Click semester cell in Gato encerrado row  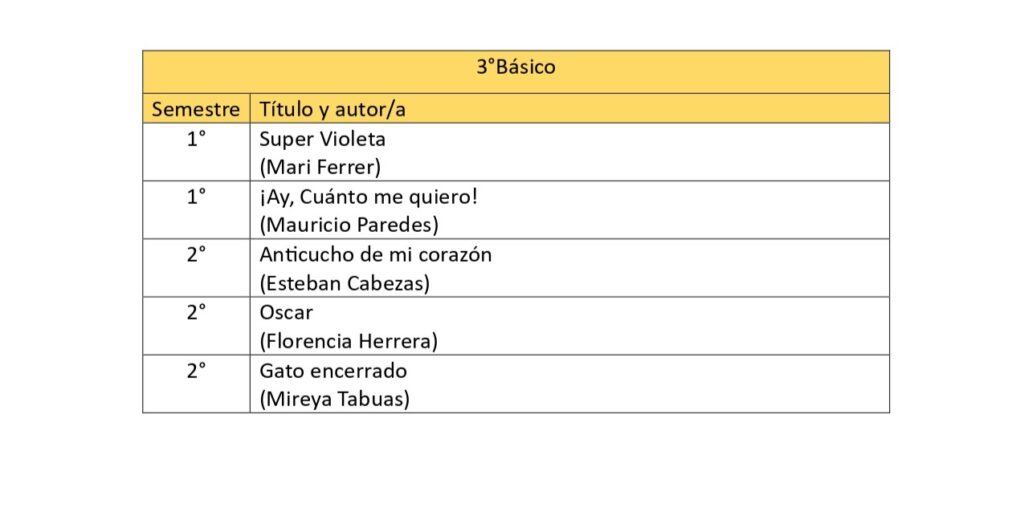196,371
